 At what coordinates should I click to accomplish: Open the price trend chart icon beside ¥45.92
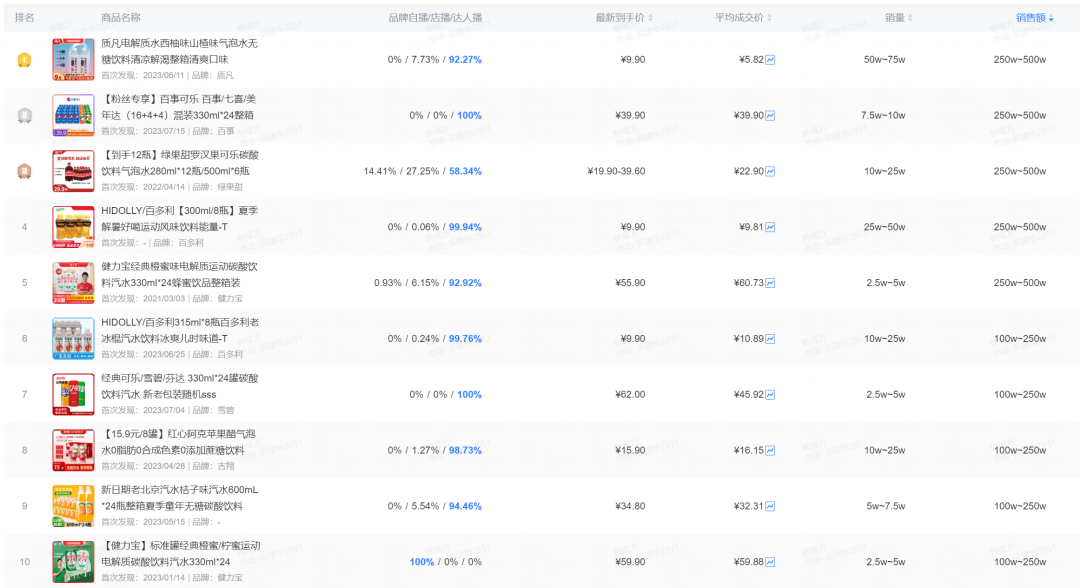(x=770, y=395)
